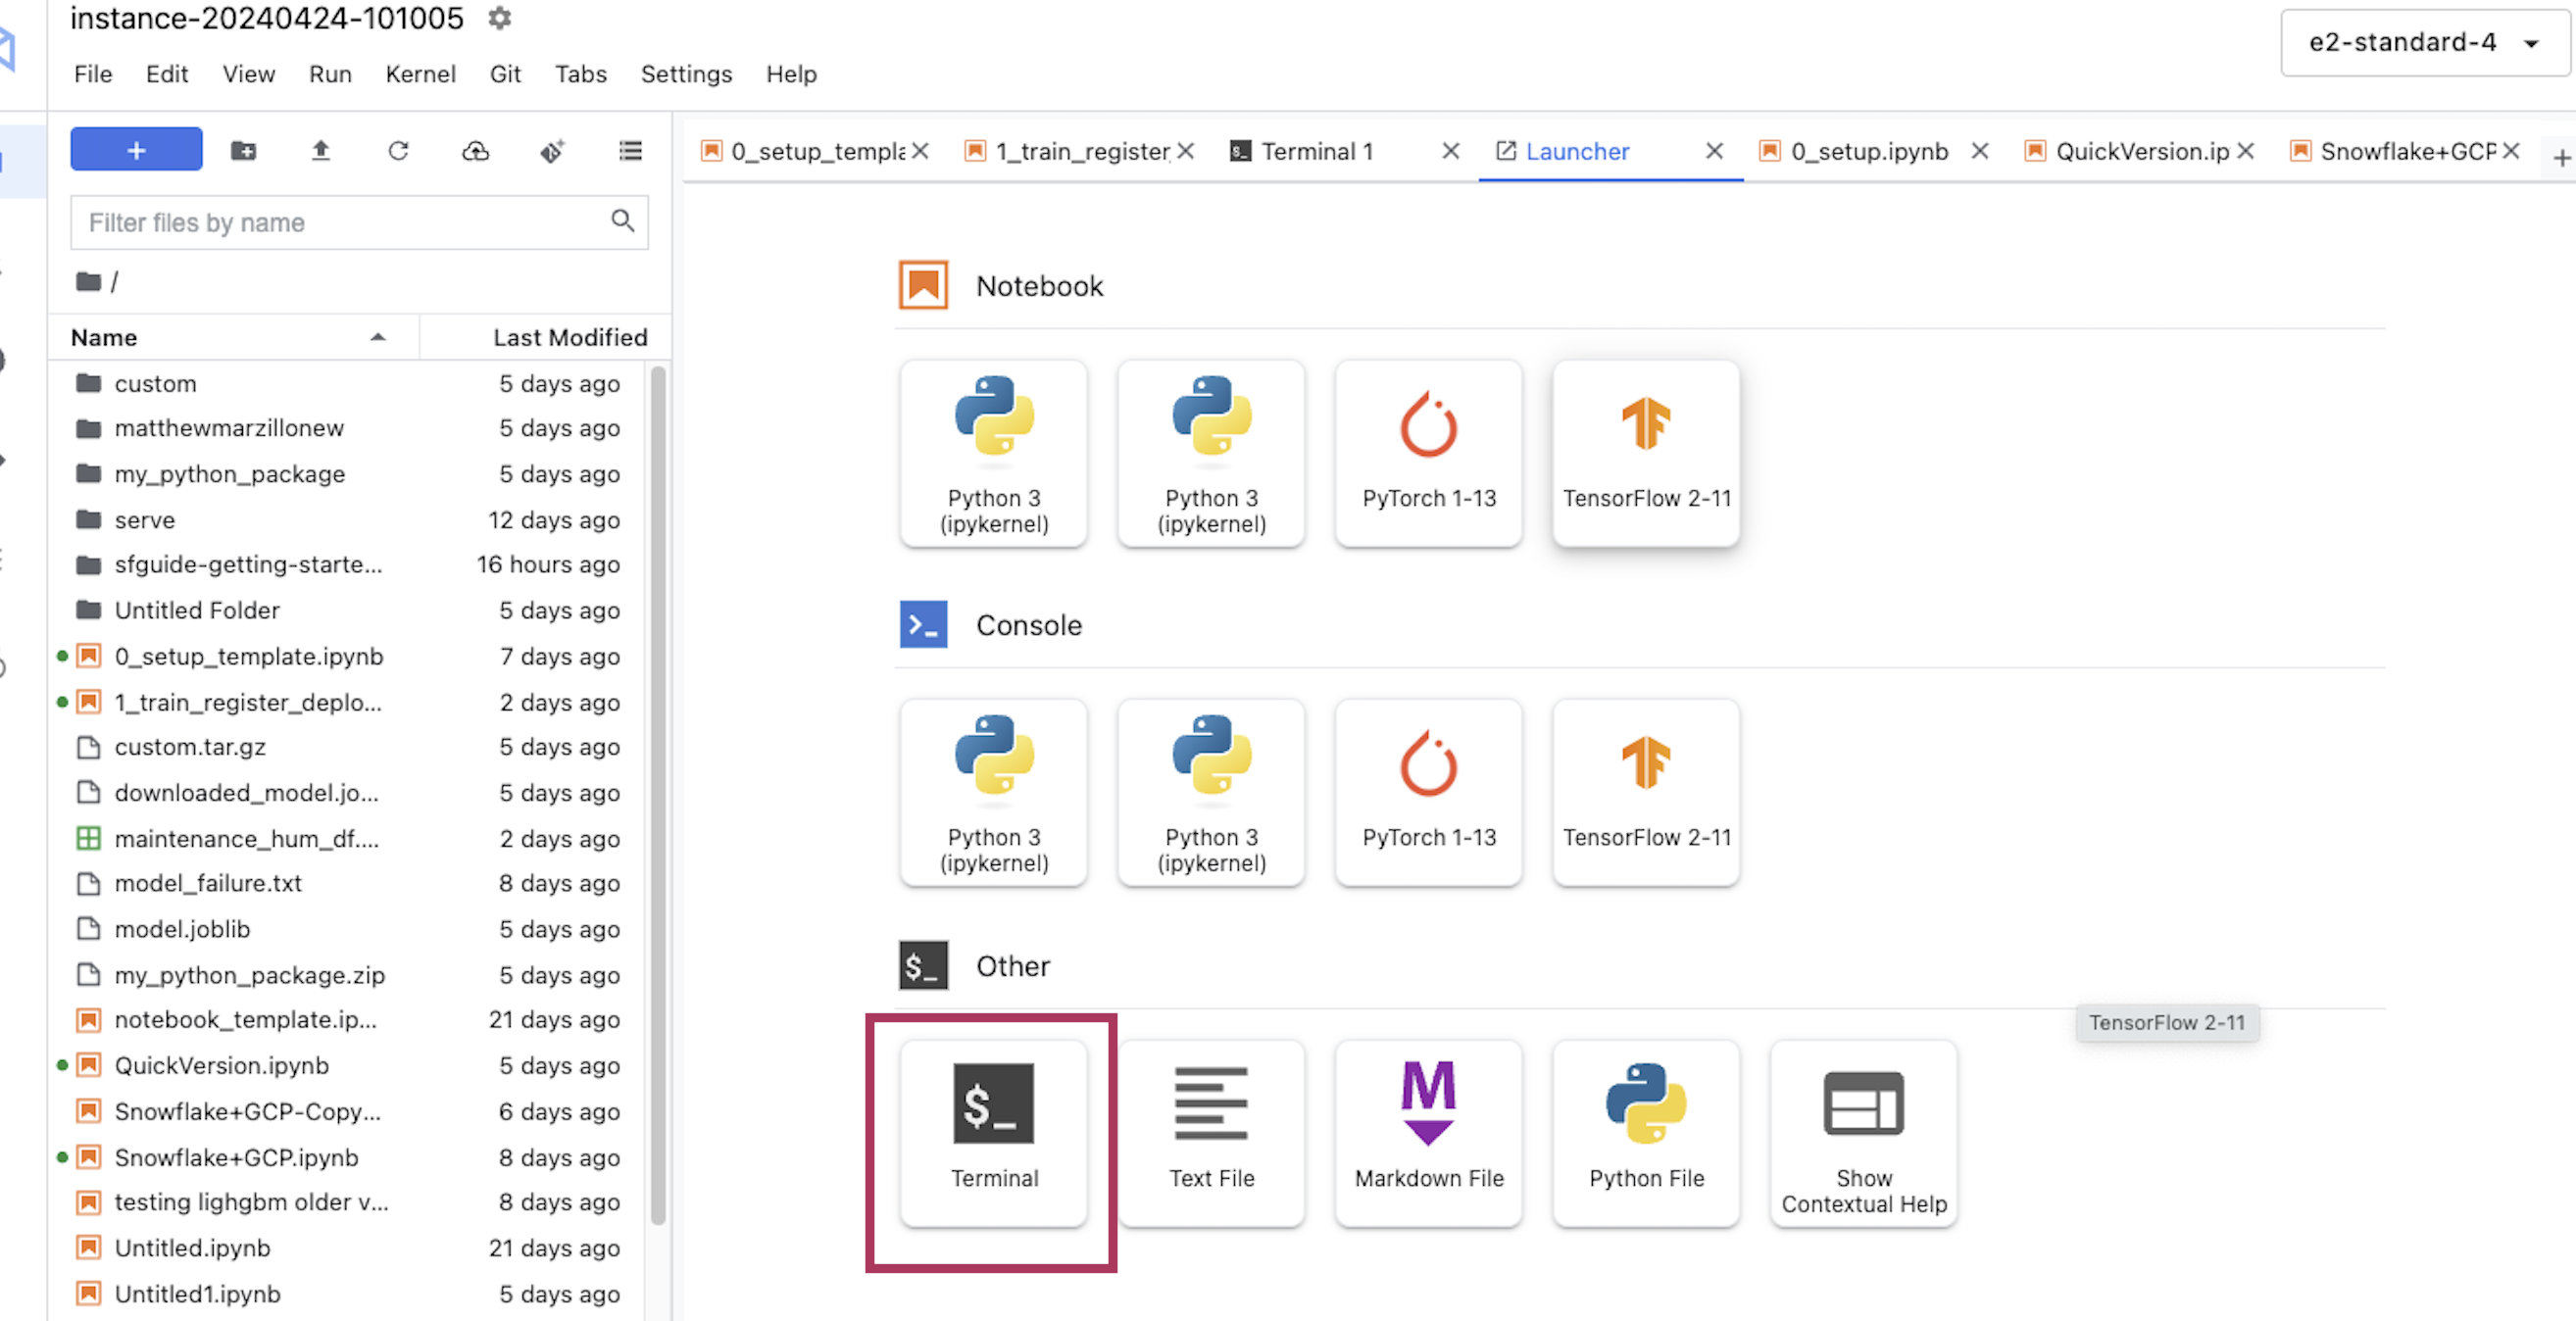Click the upload files icon
Viewport: 2576px width, 1321px height.
(x=320, y=150)
